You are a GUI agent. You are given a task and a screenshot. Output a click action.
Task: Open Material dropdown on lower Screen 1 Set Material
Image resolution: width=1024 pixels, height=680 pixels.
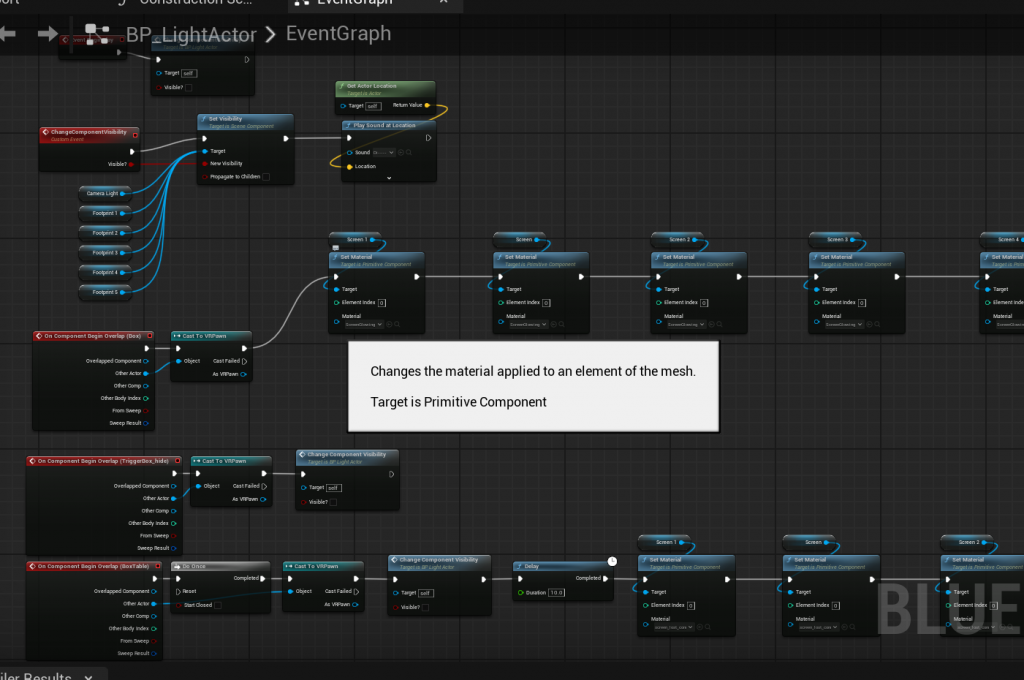[x=674, y=627]
